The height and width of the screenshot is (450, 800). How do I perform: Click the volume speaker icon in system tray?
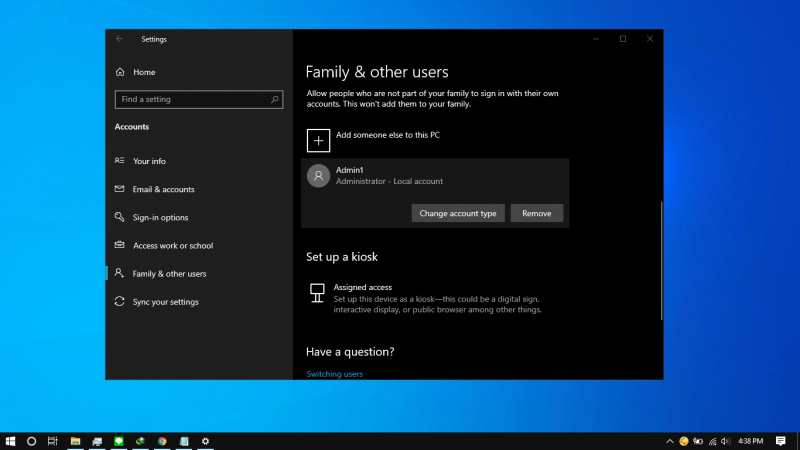pos(726,441)
